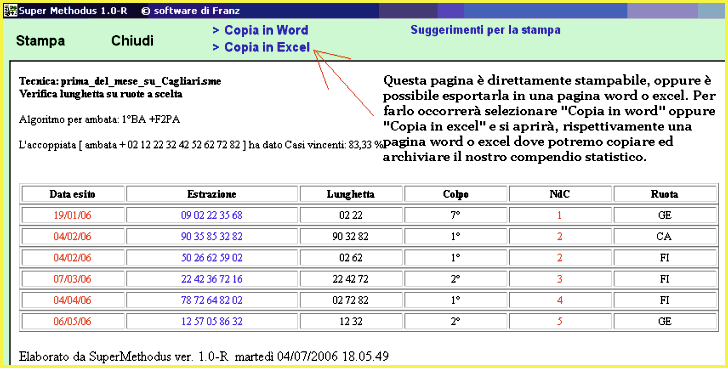Screen dimensions: 728x368
Task: Click extraction 90 35 85 32 82
Action: [x=212, y=237]
